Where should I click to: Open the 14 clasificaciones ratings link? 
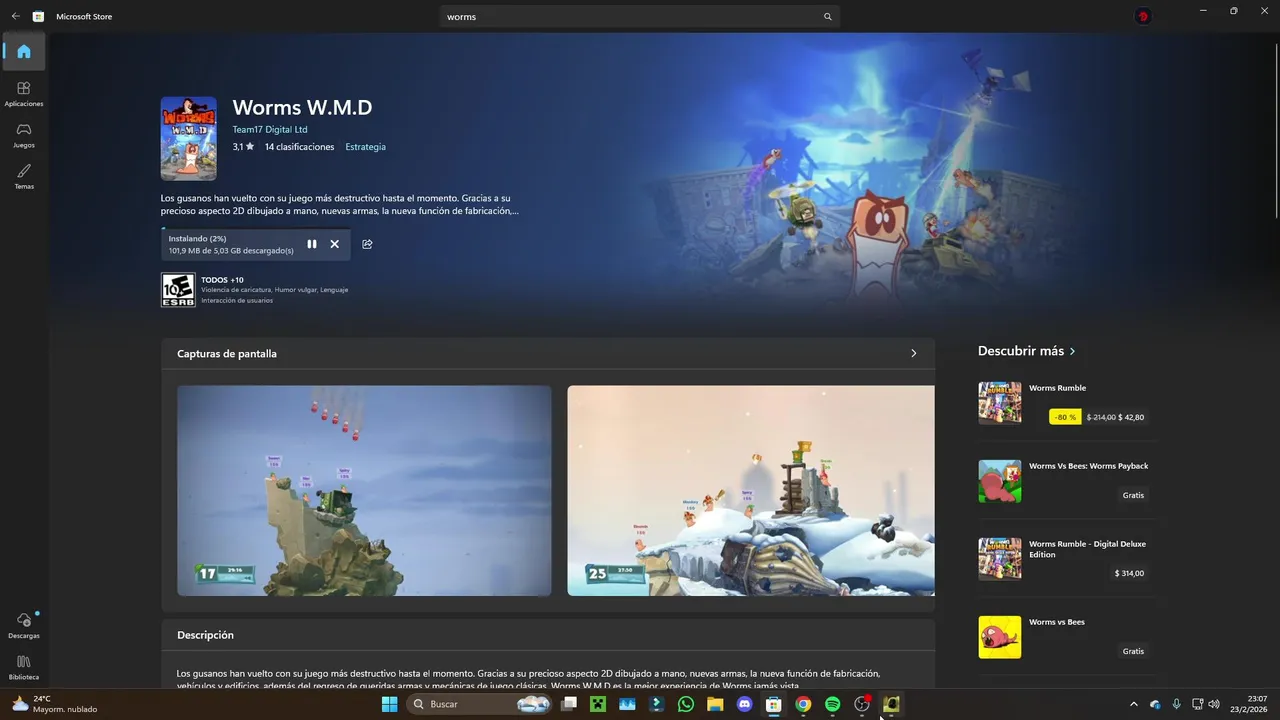pyautogui.click(x=299, y=147)
